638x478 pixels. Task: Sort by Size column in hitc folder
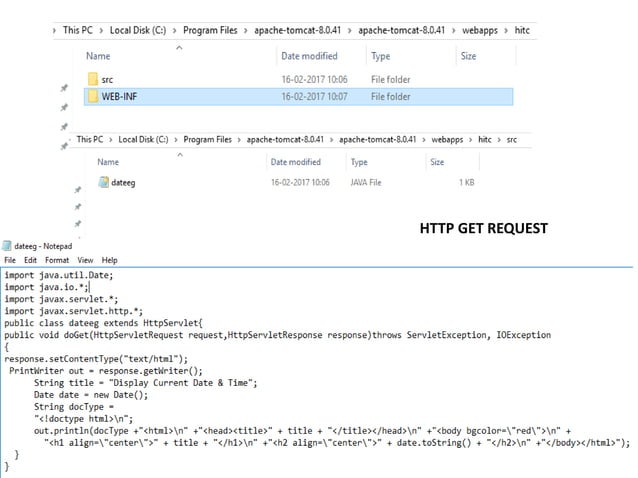[468, 56]
